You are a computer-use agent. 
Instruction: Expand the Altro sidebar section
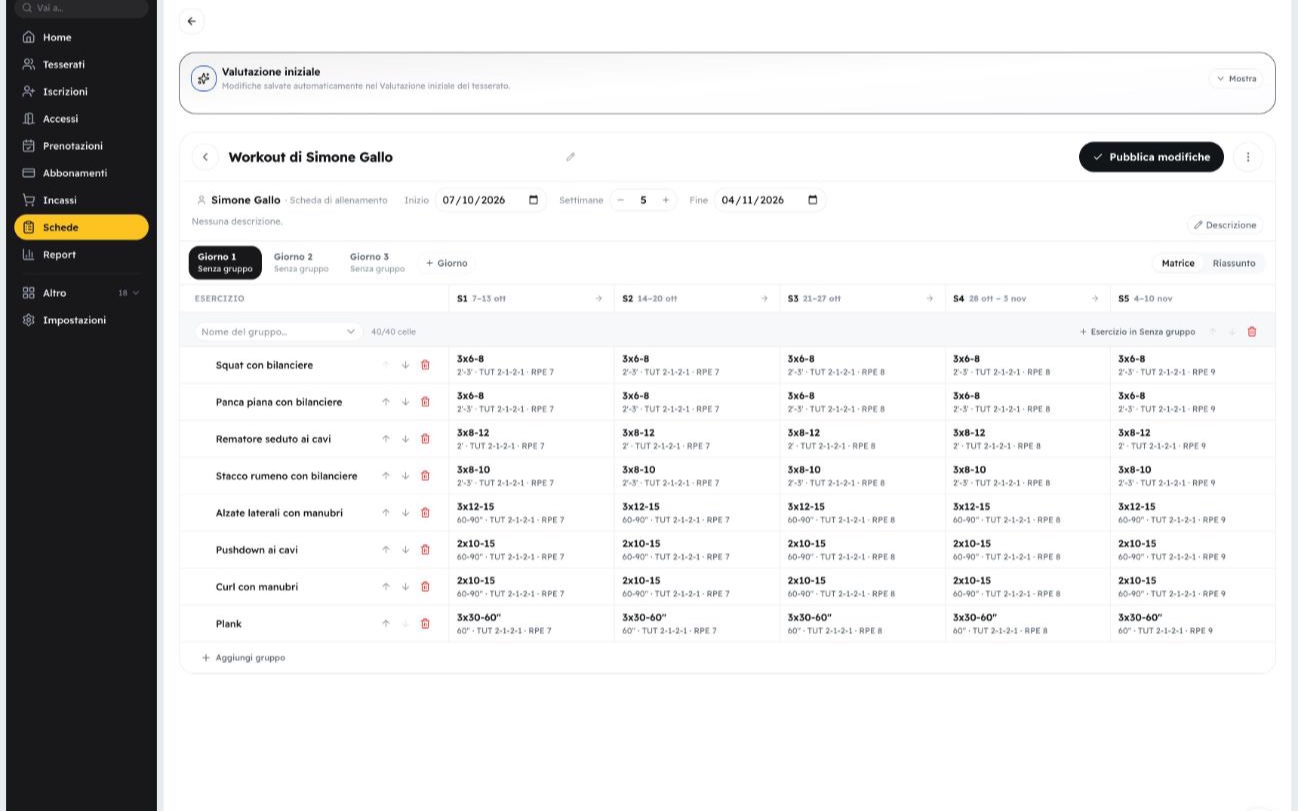(x=81, y=293)
